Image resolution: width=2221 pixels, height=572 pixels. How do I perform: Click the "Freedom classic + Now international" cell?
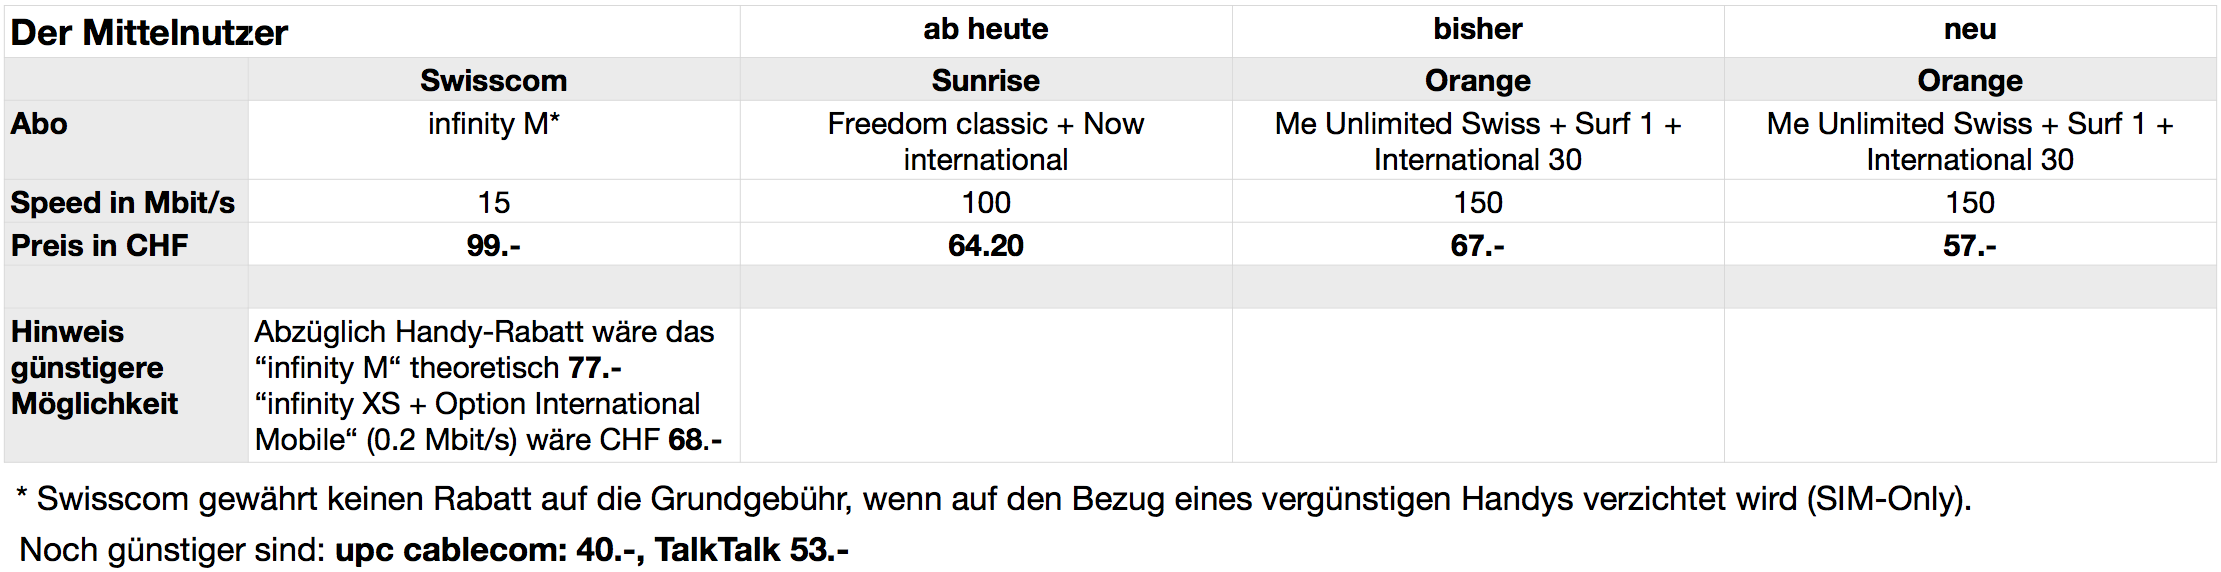(985, 141)
